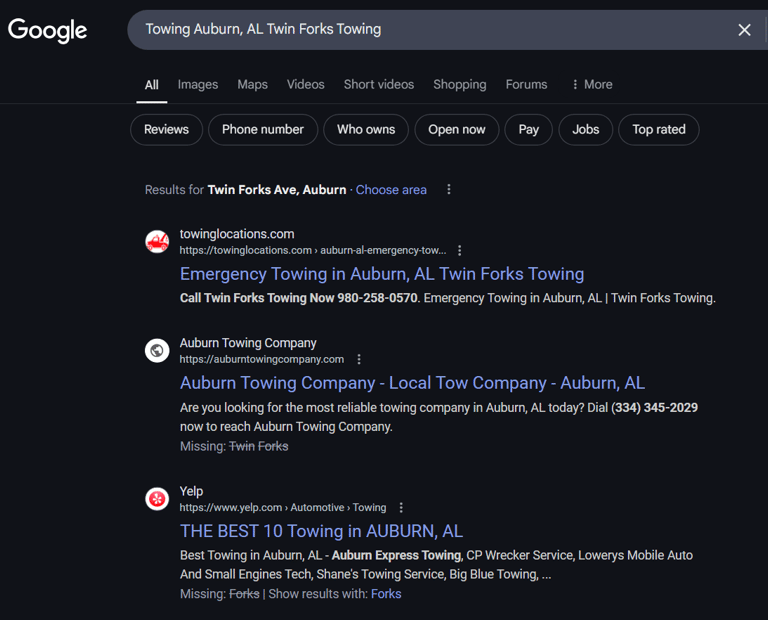Select the Who owns chip
The image size is (768, 620).
(x=366, y=130)
